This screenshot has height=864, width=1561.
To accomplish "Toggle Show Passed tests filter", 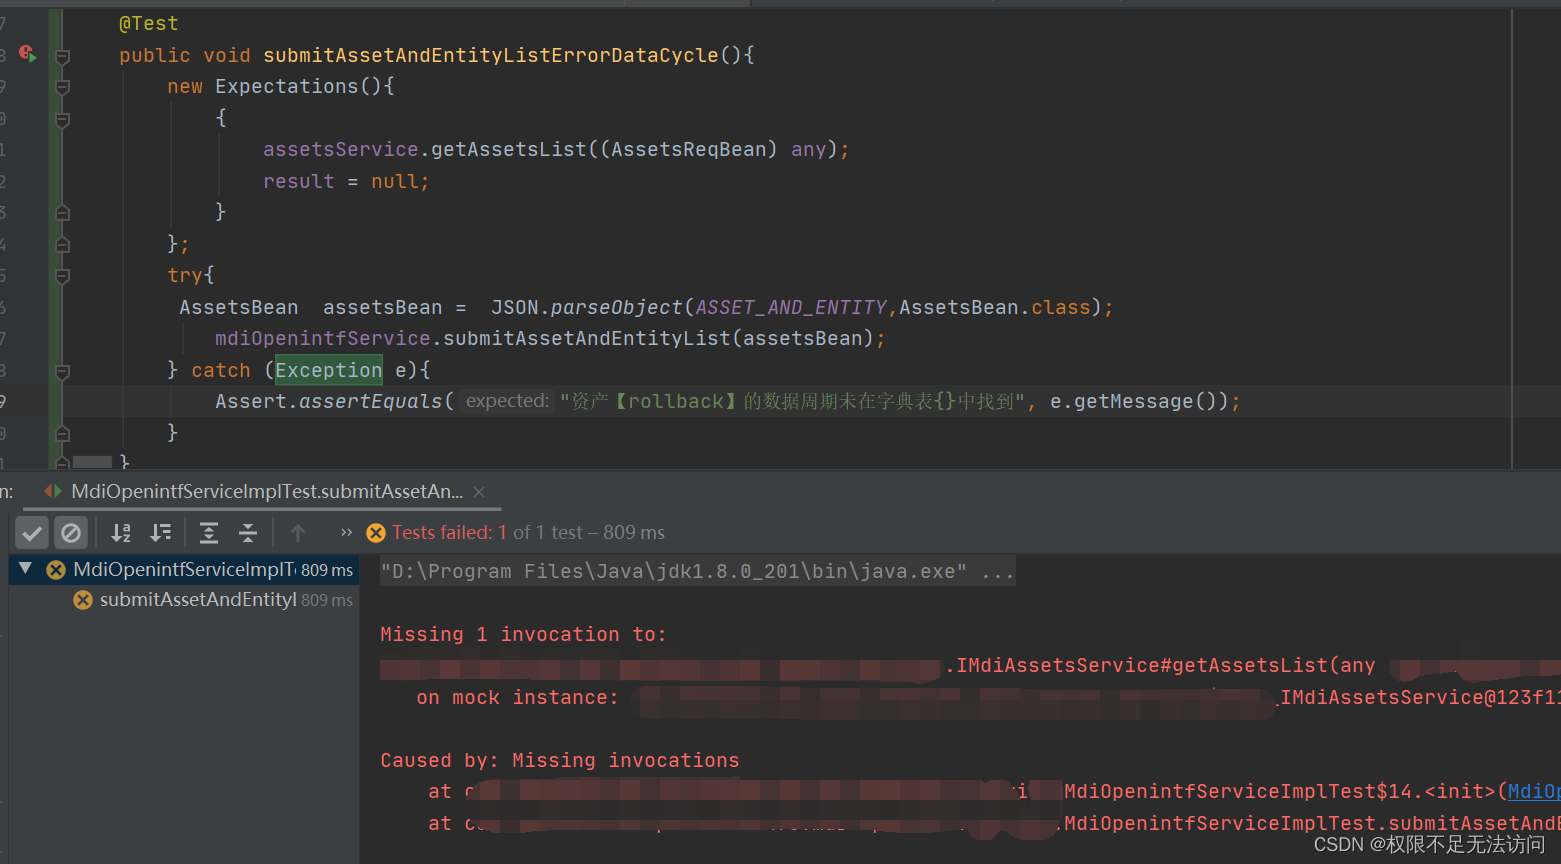I will (x=32, y=532).
